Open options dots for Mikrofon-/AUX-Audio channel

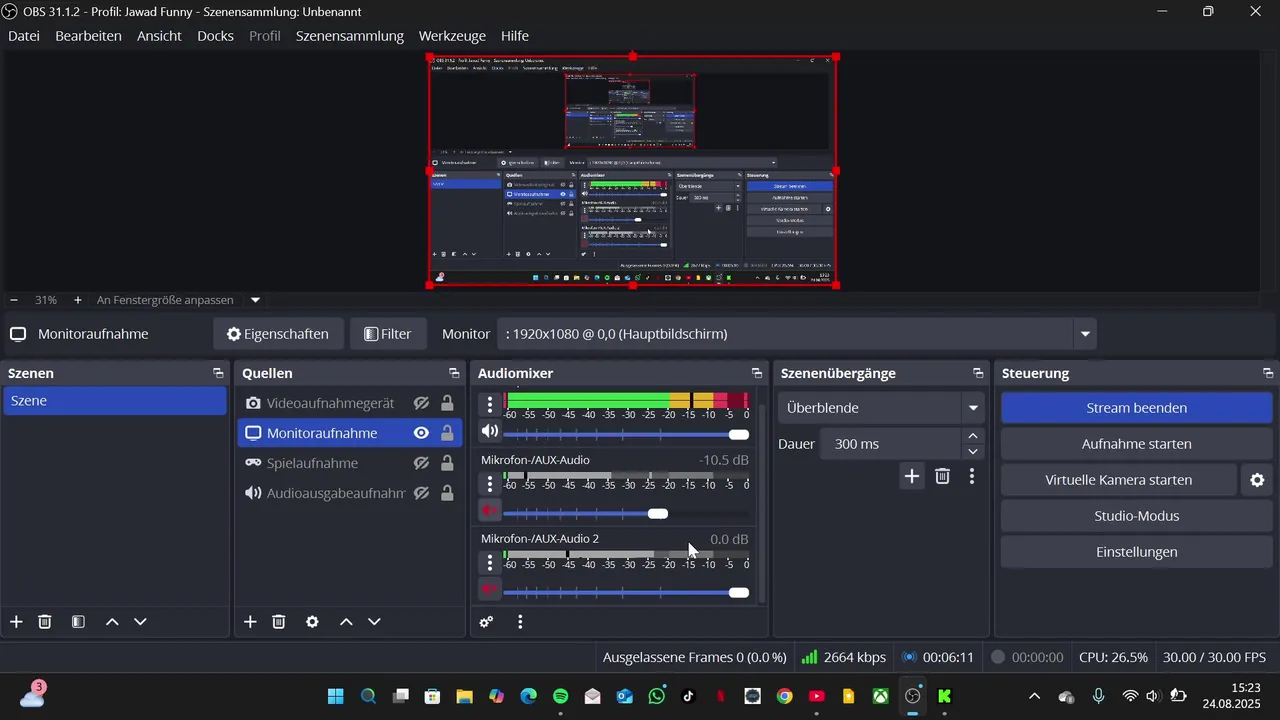(489, 484)
